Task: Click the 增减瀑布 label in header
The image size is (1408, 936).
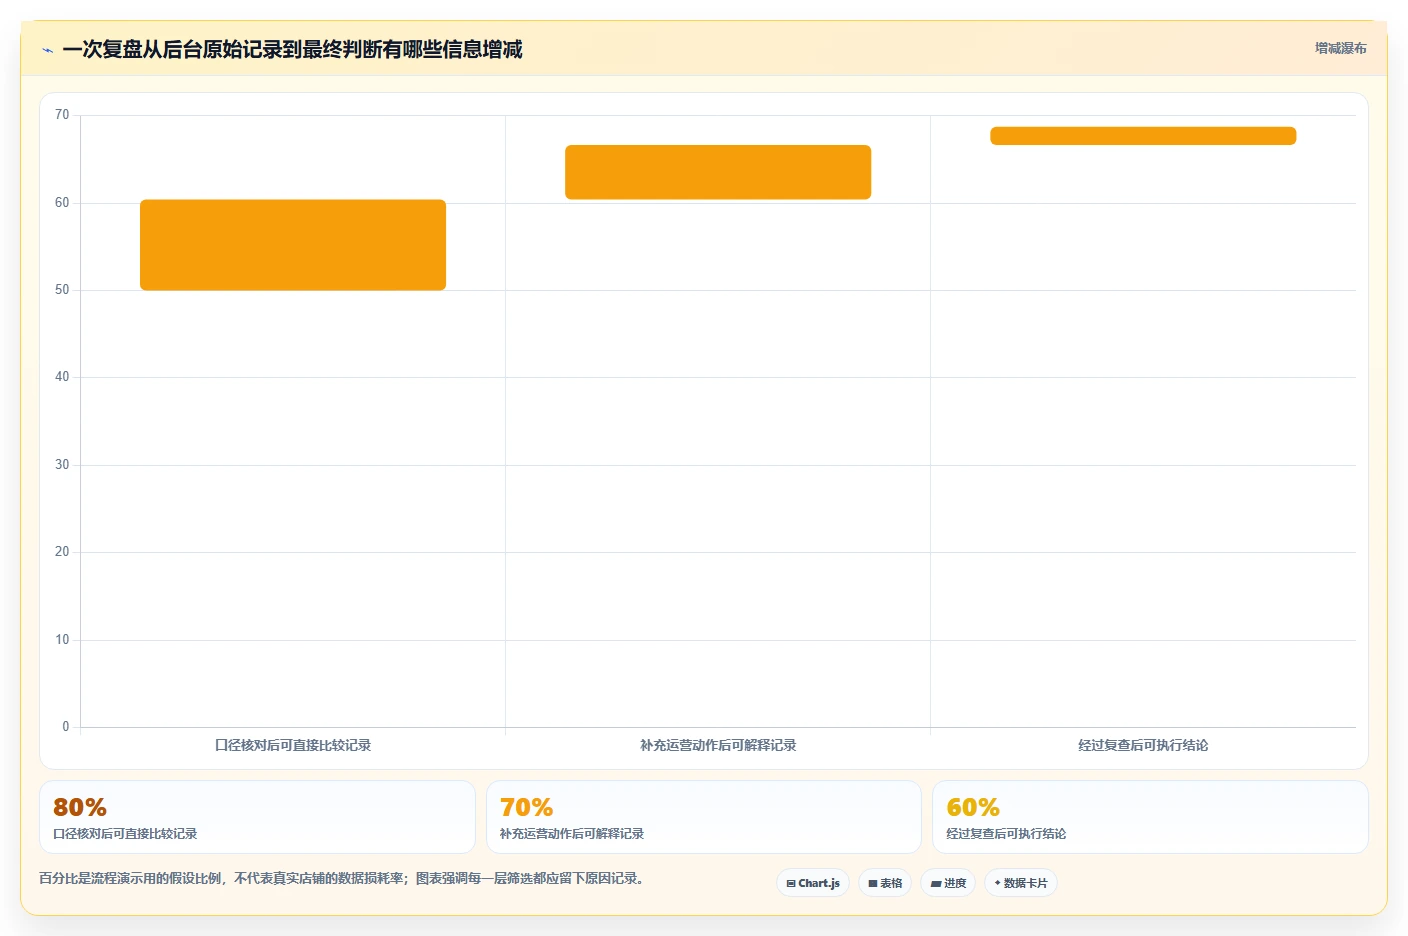Action: pos(1340,48)
